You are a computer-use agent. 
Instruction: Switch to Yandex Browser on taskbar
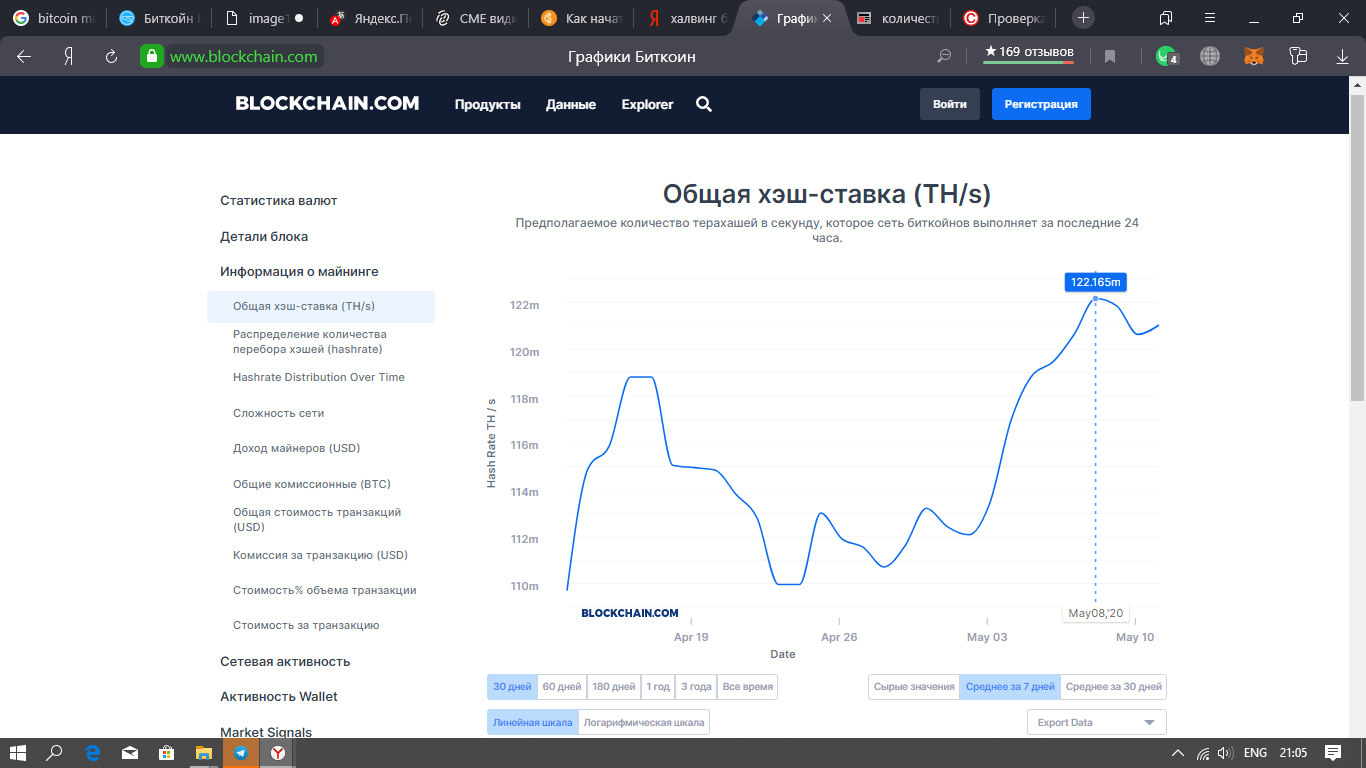point(278,753)
